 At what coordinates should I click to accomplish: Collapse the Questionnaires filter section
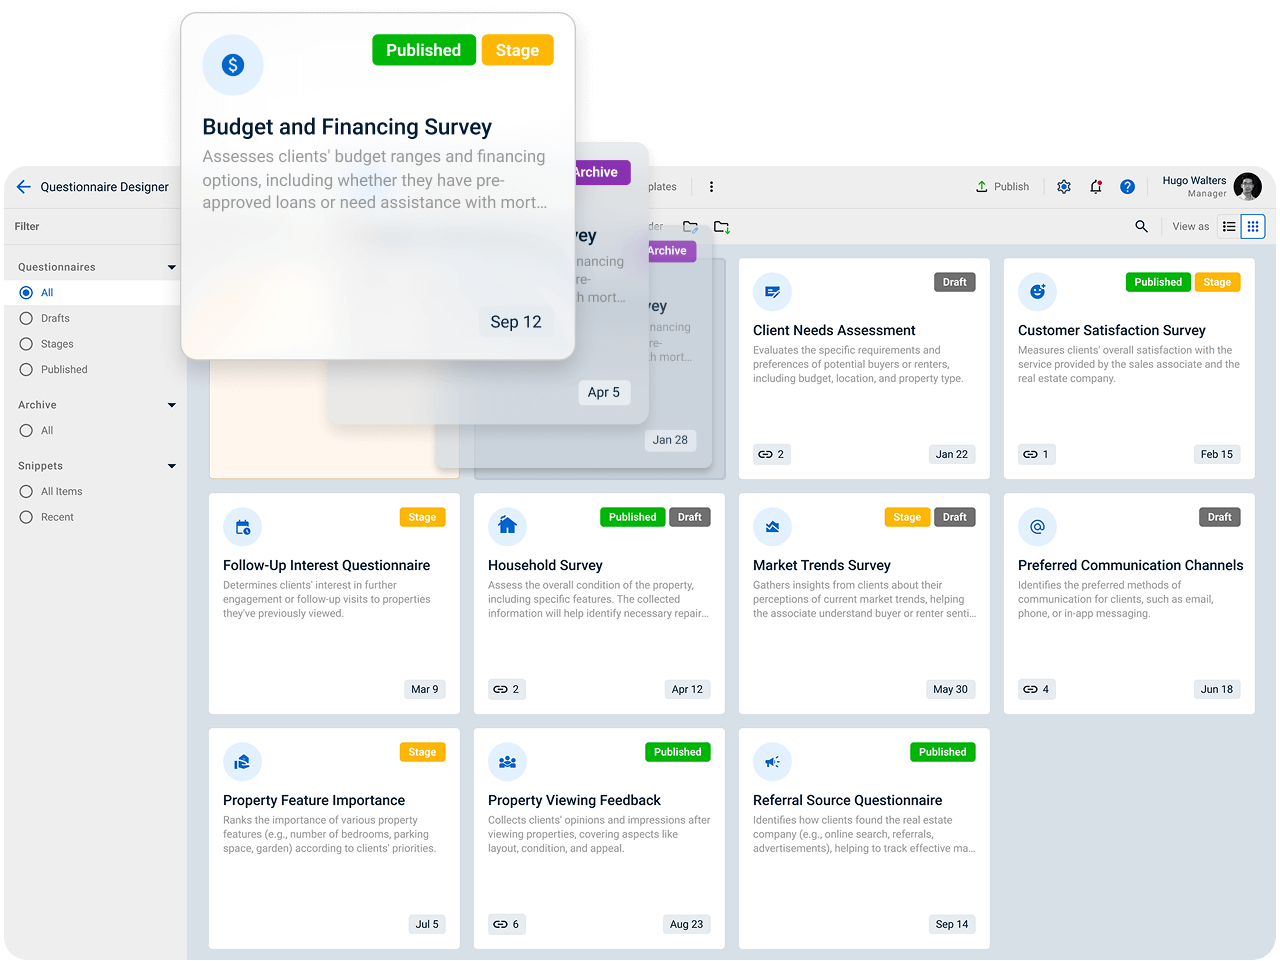(172, 268)
